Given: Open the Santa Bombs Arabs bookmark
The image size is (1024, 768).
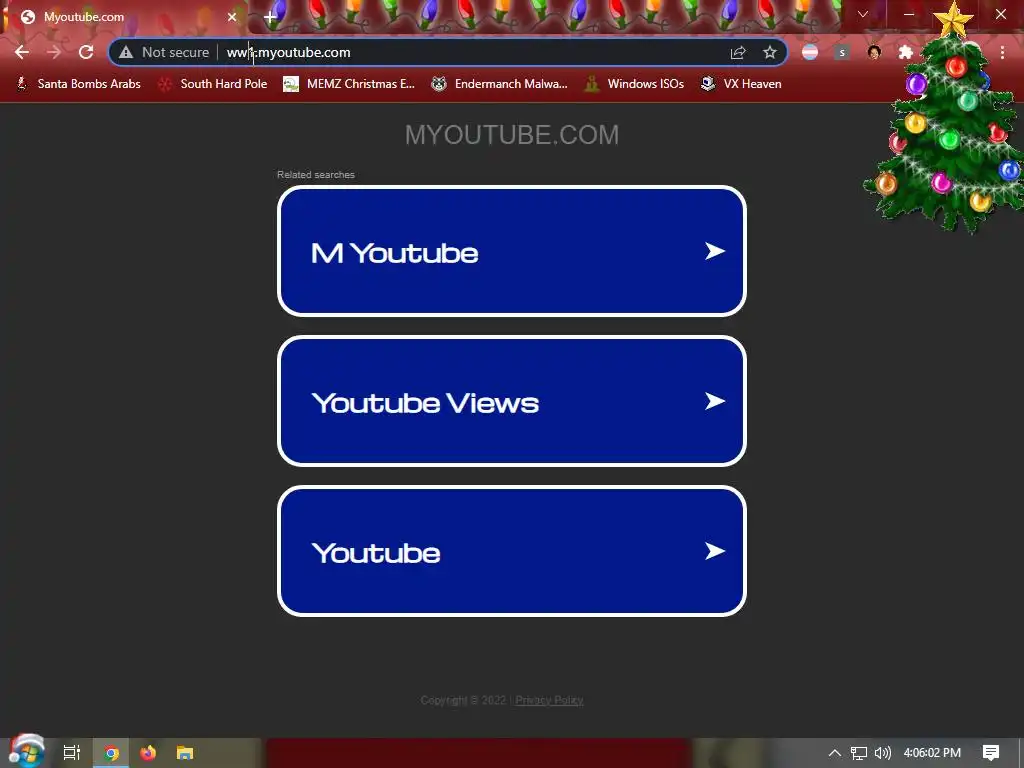Looking at the screenshot, I should click(78, 84).
